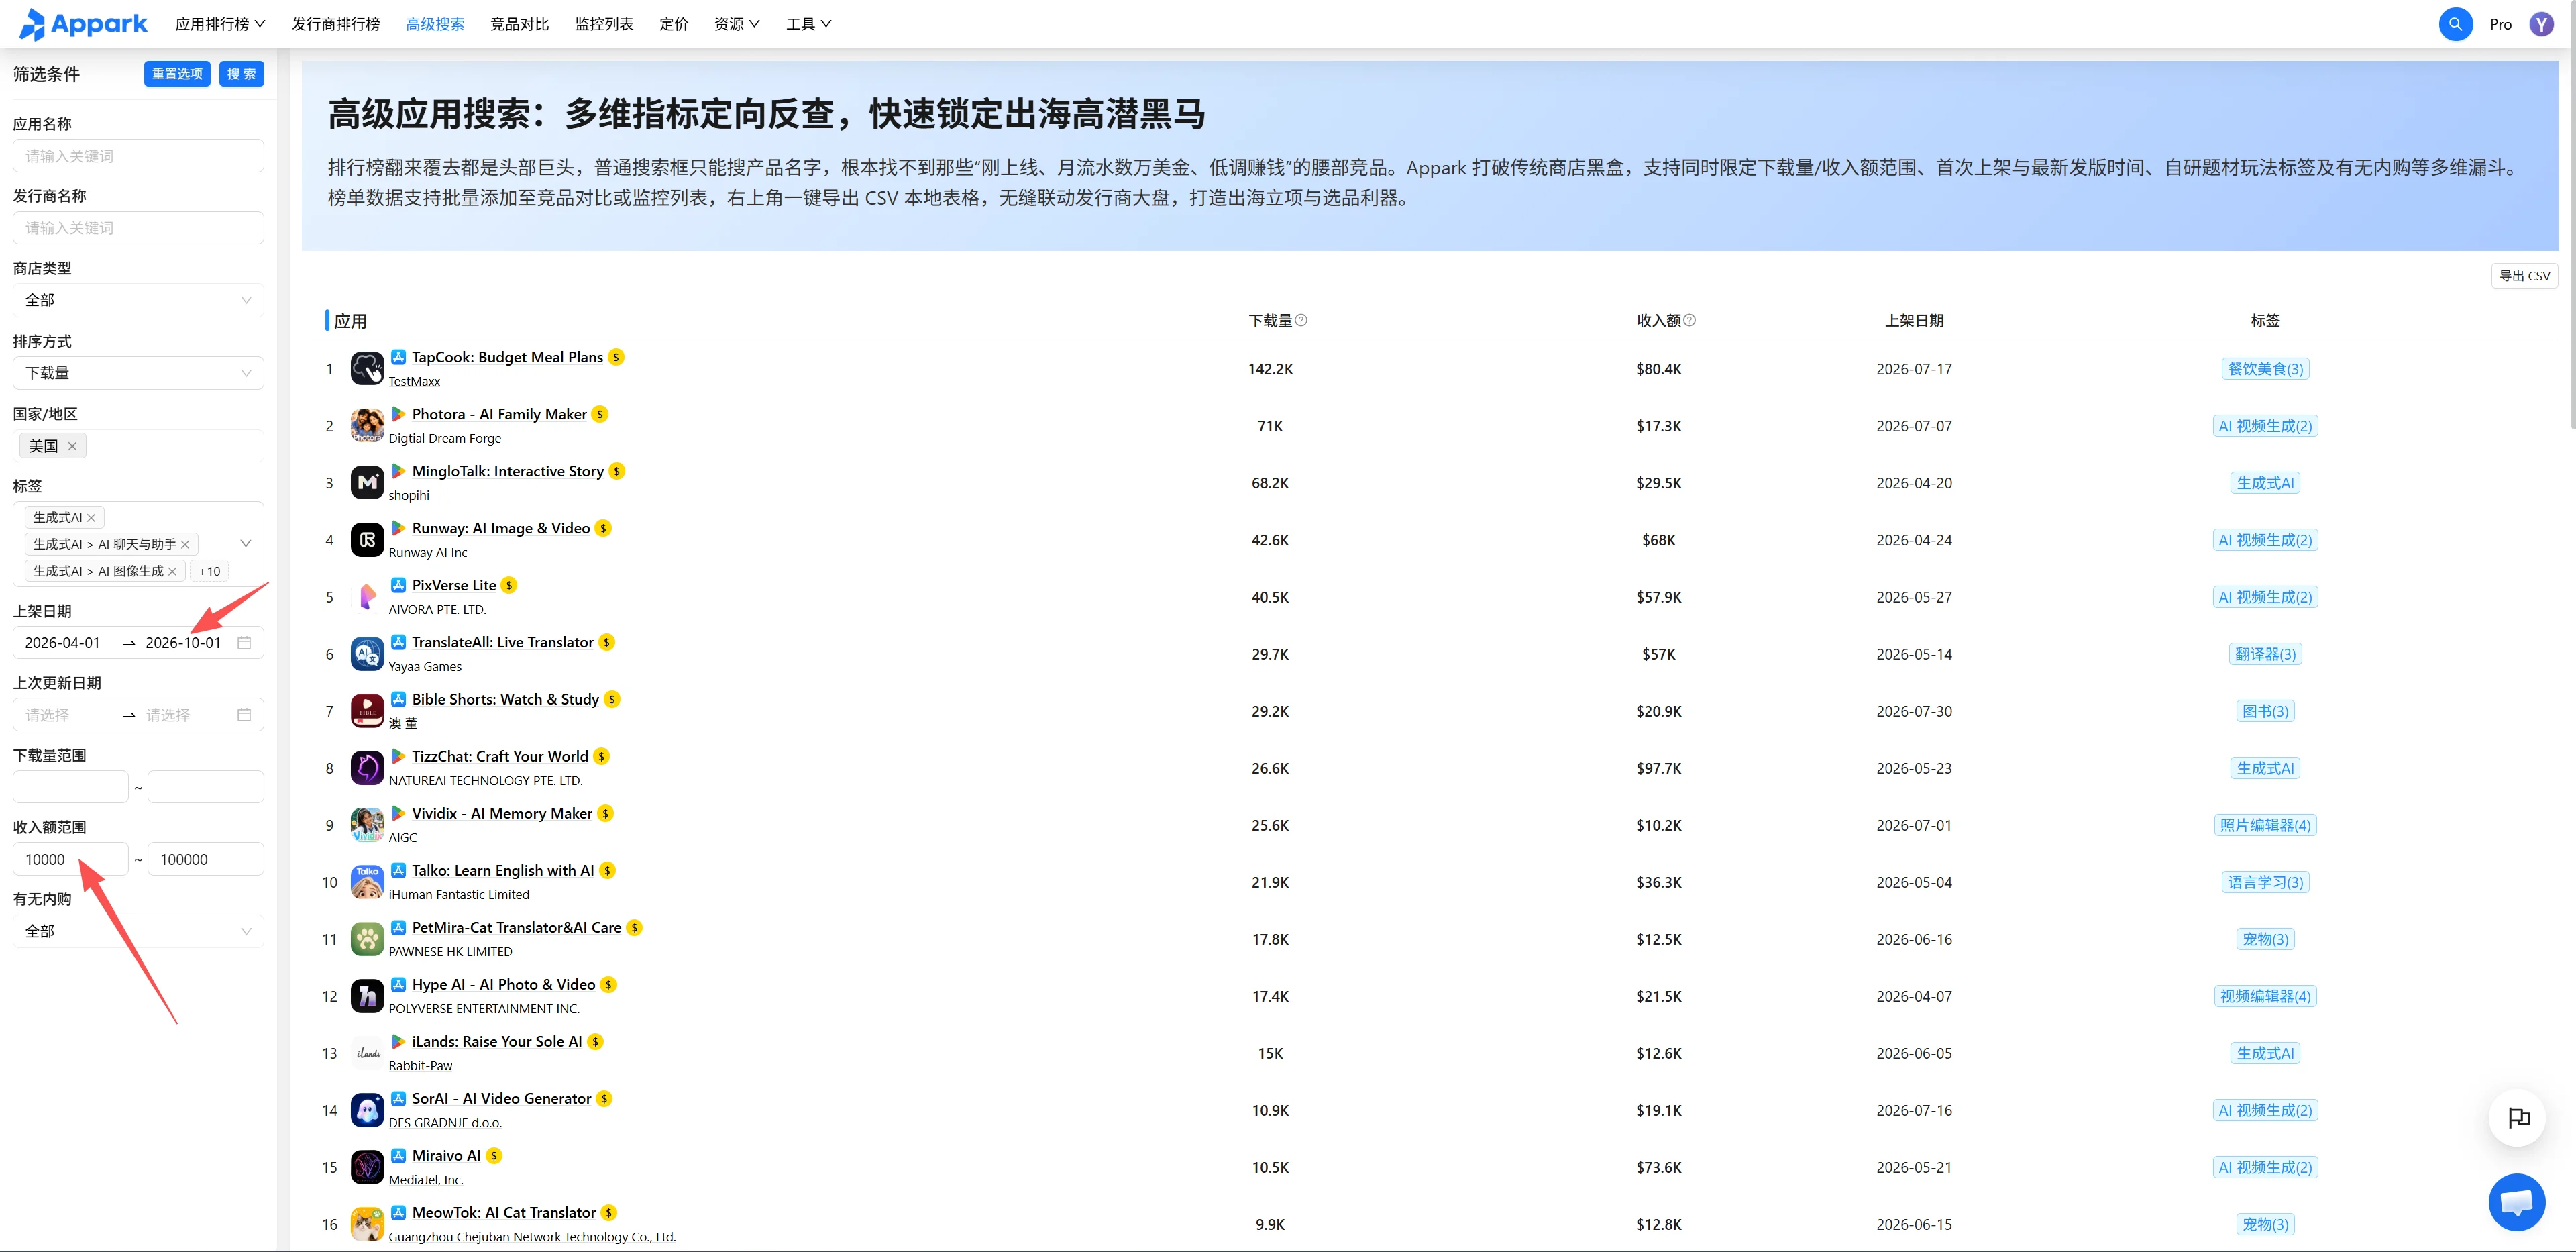Expand the 工具 menu
2576x1252 pixels.
tap(809, 24)
